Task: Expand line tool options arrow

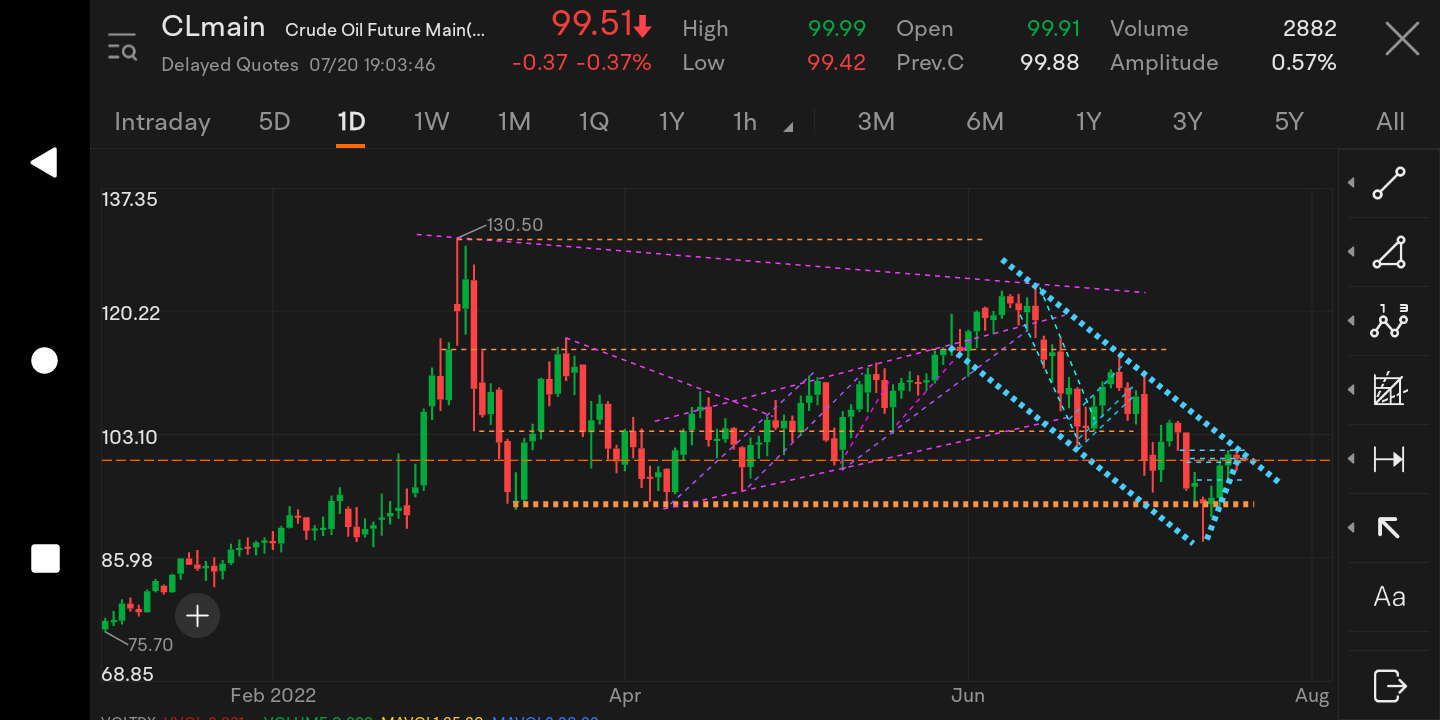Action: click(x=1352, y=183)
